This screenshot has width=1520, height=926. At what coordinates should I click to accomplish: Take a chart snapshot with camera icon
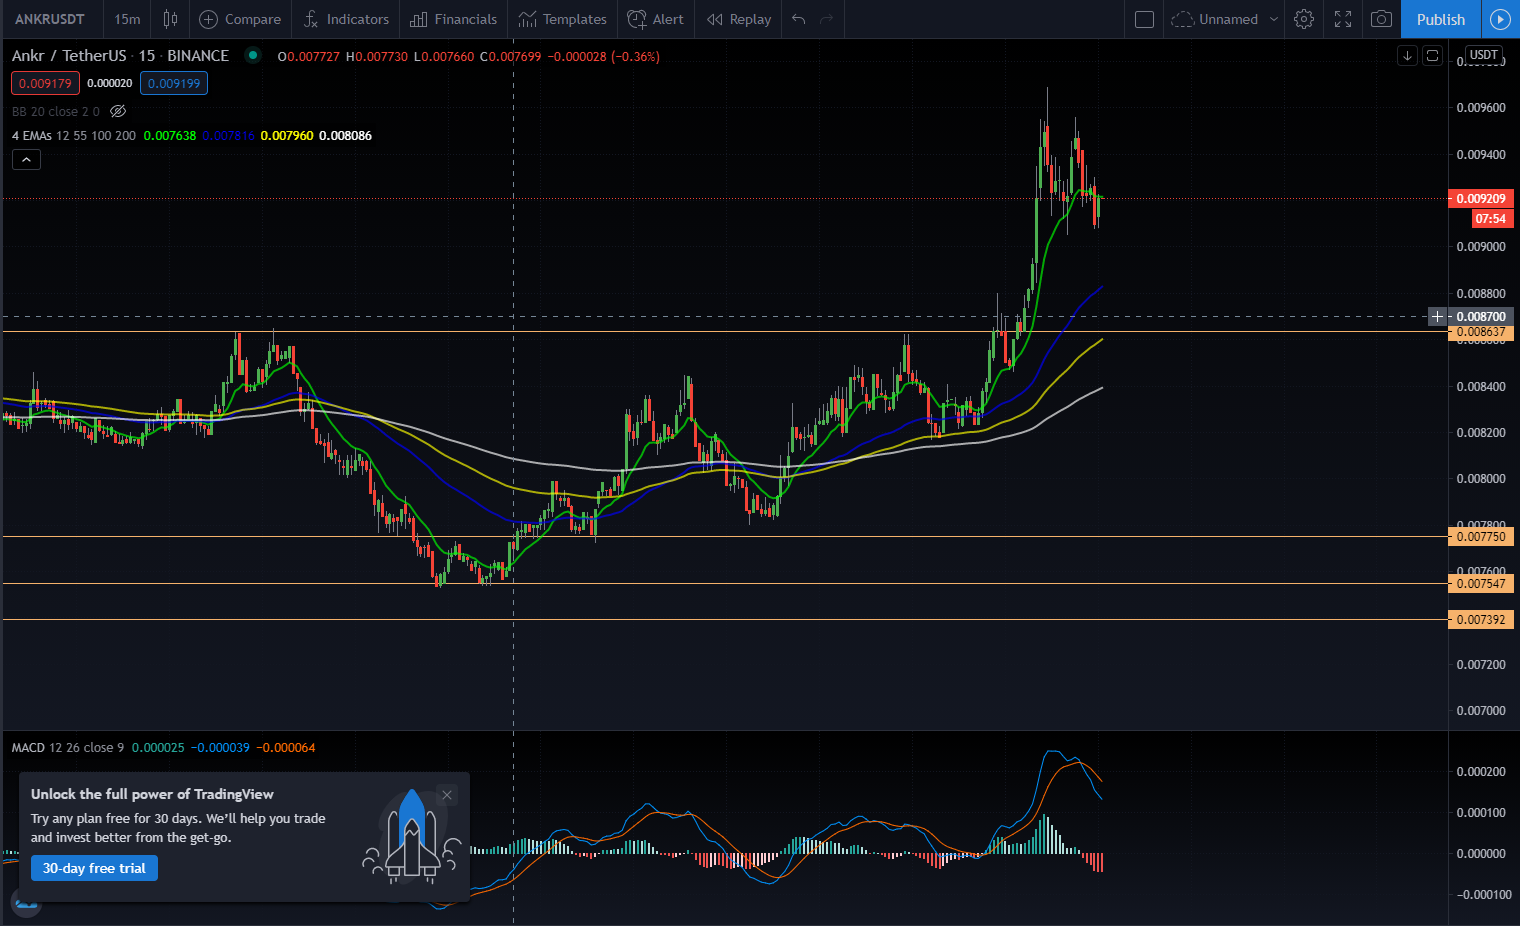click(x=1381, y=19)
